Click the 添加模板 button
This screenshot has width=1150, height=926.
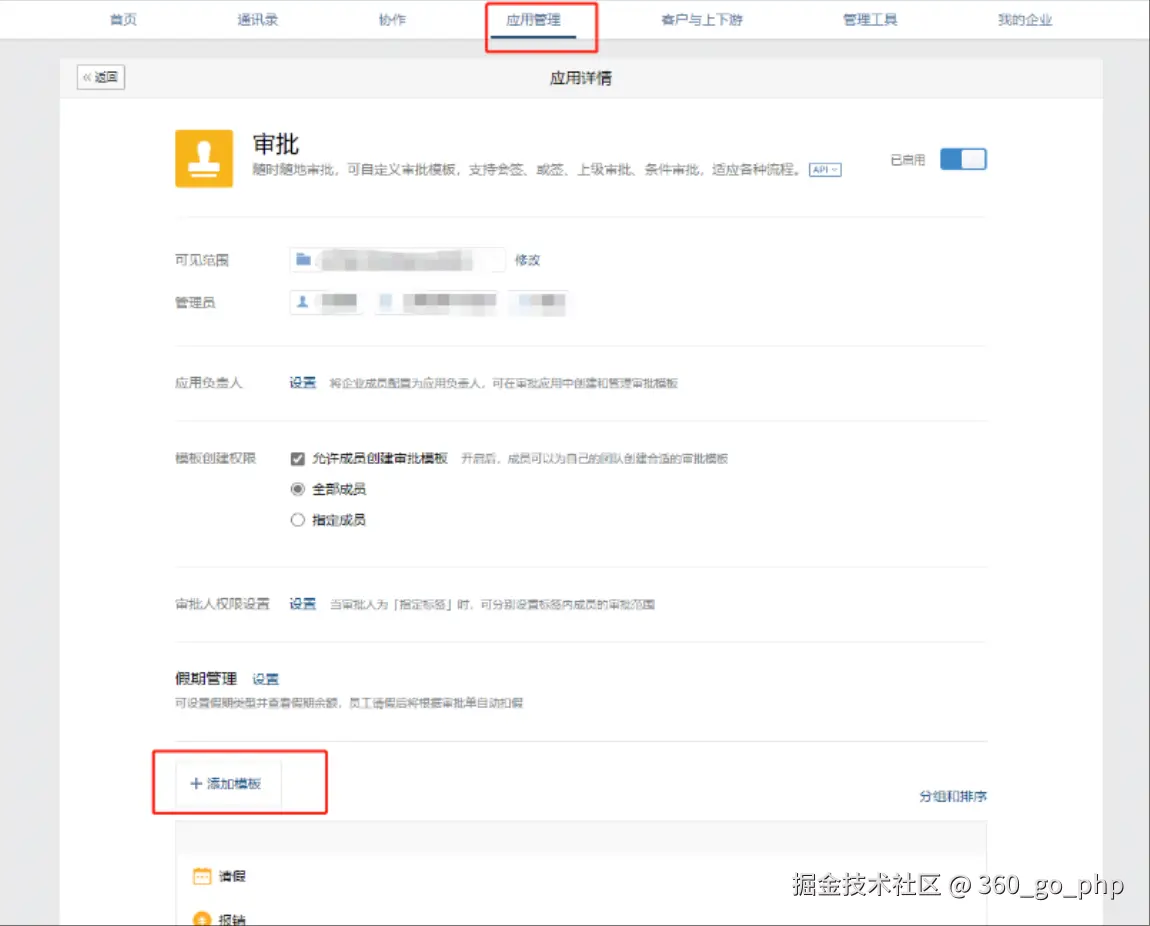[227, 784]
